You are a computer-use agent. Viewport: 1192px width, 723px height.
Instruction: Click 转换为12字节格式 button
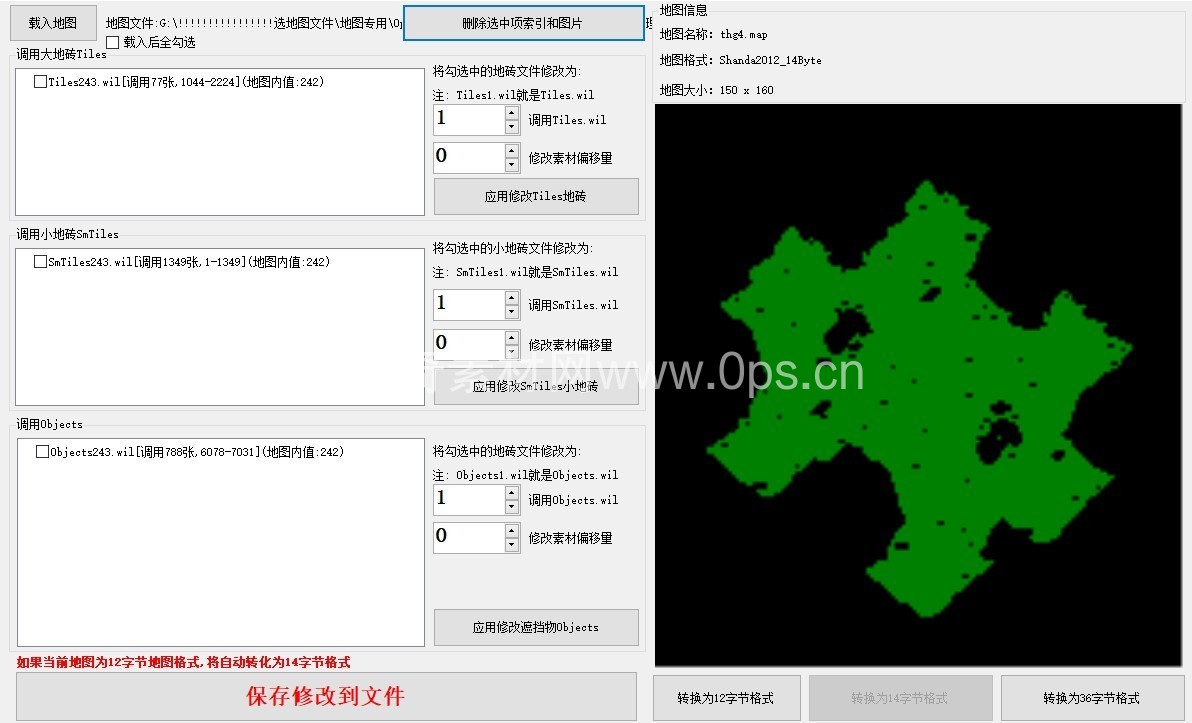725,698
